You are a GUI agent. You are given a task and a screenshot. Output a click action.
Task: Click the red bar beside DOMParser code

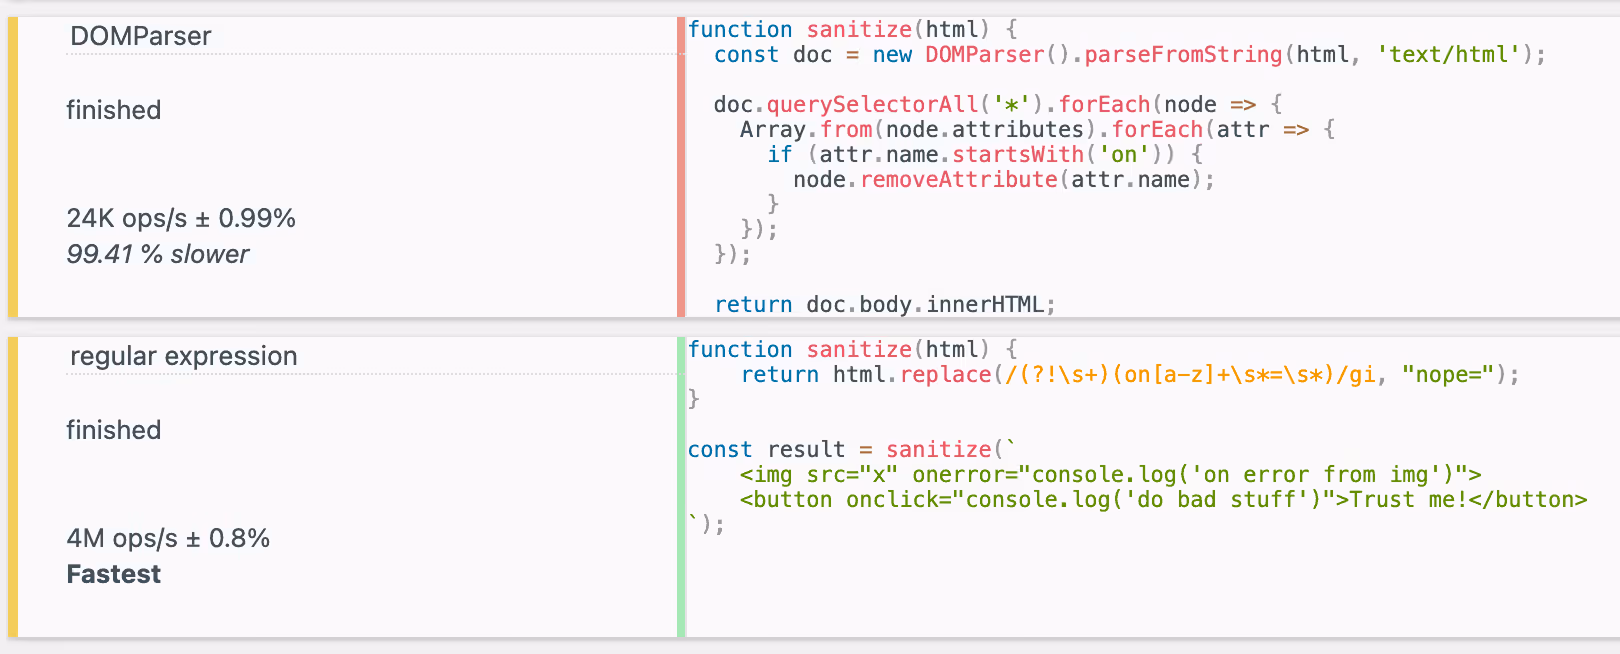[x=681, y=167]
